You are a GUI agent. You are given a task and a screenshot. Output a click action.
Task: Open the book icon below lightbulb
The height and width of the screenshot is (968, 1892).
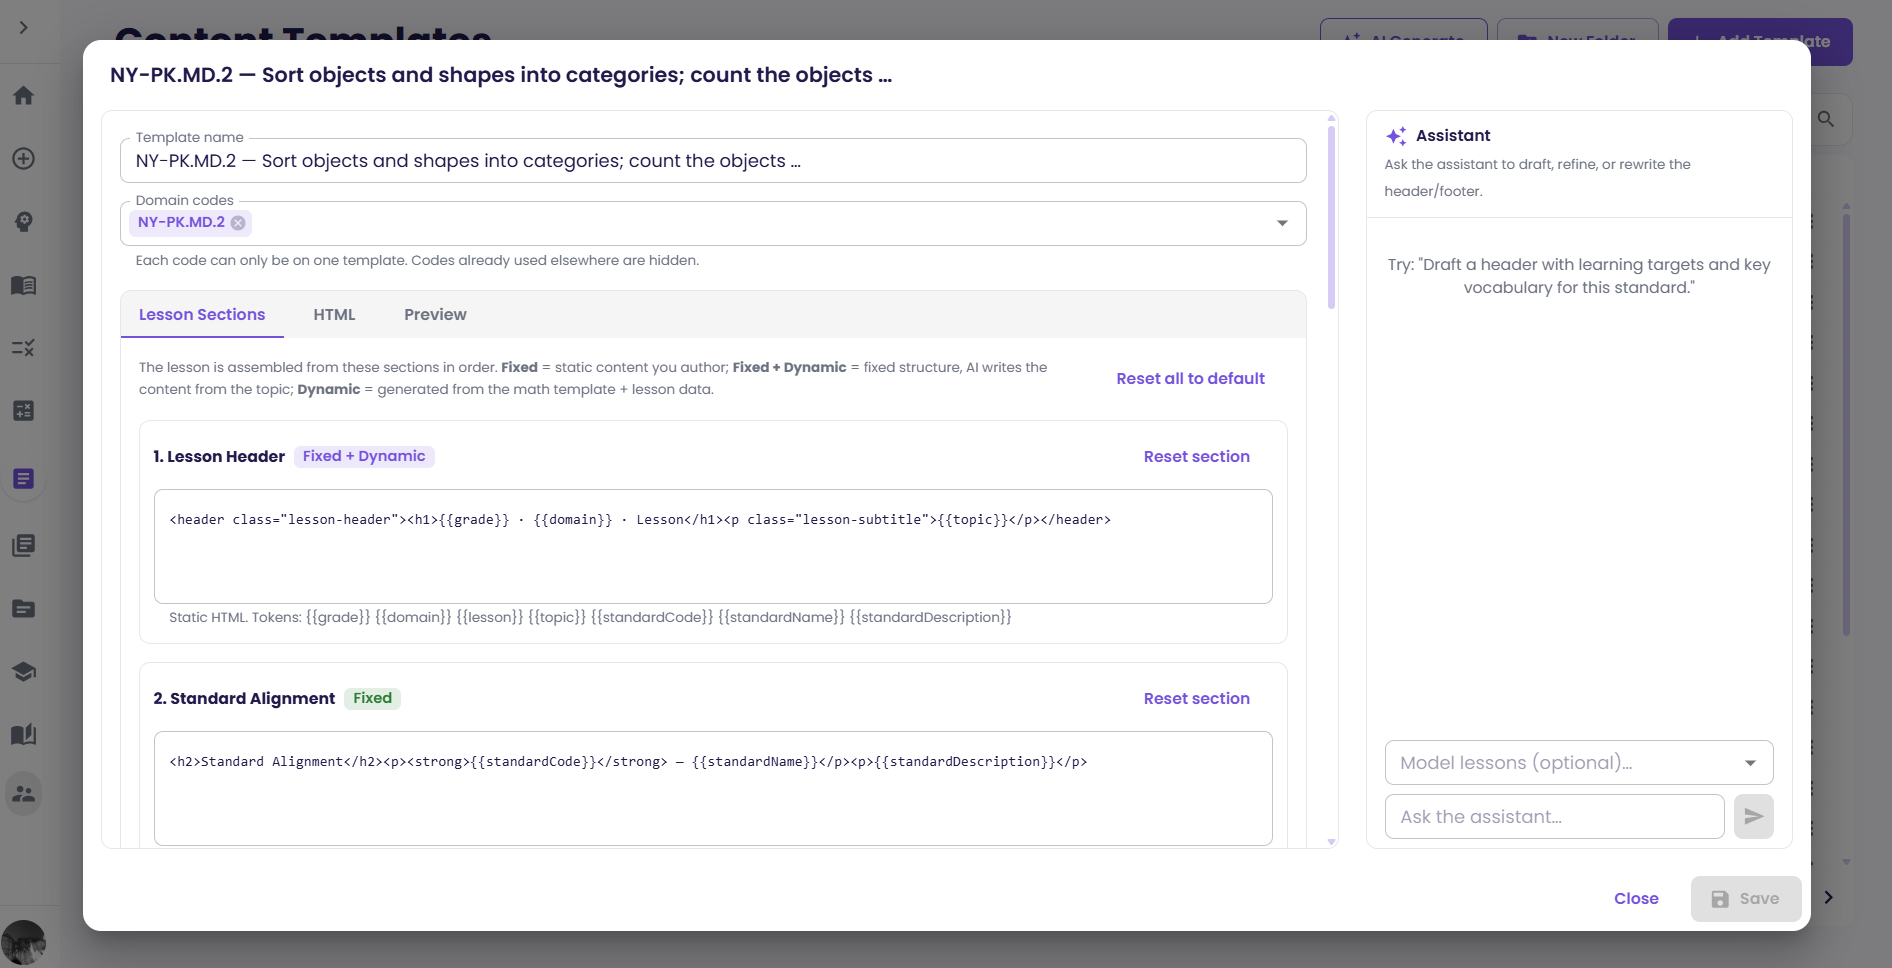[24, 285]
